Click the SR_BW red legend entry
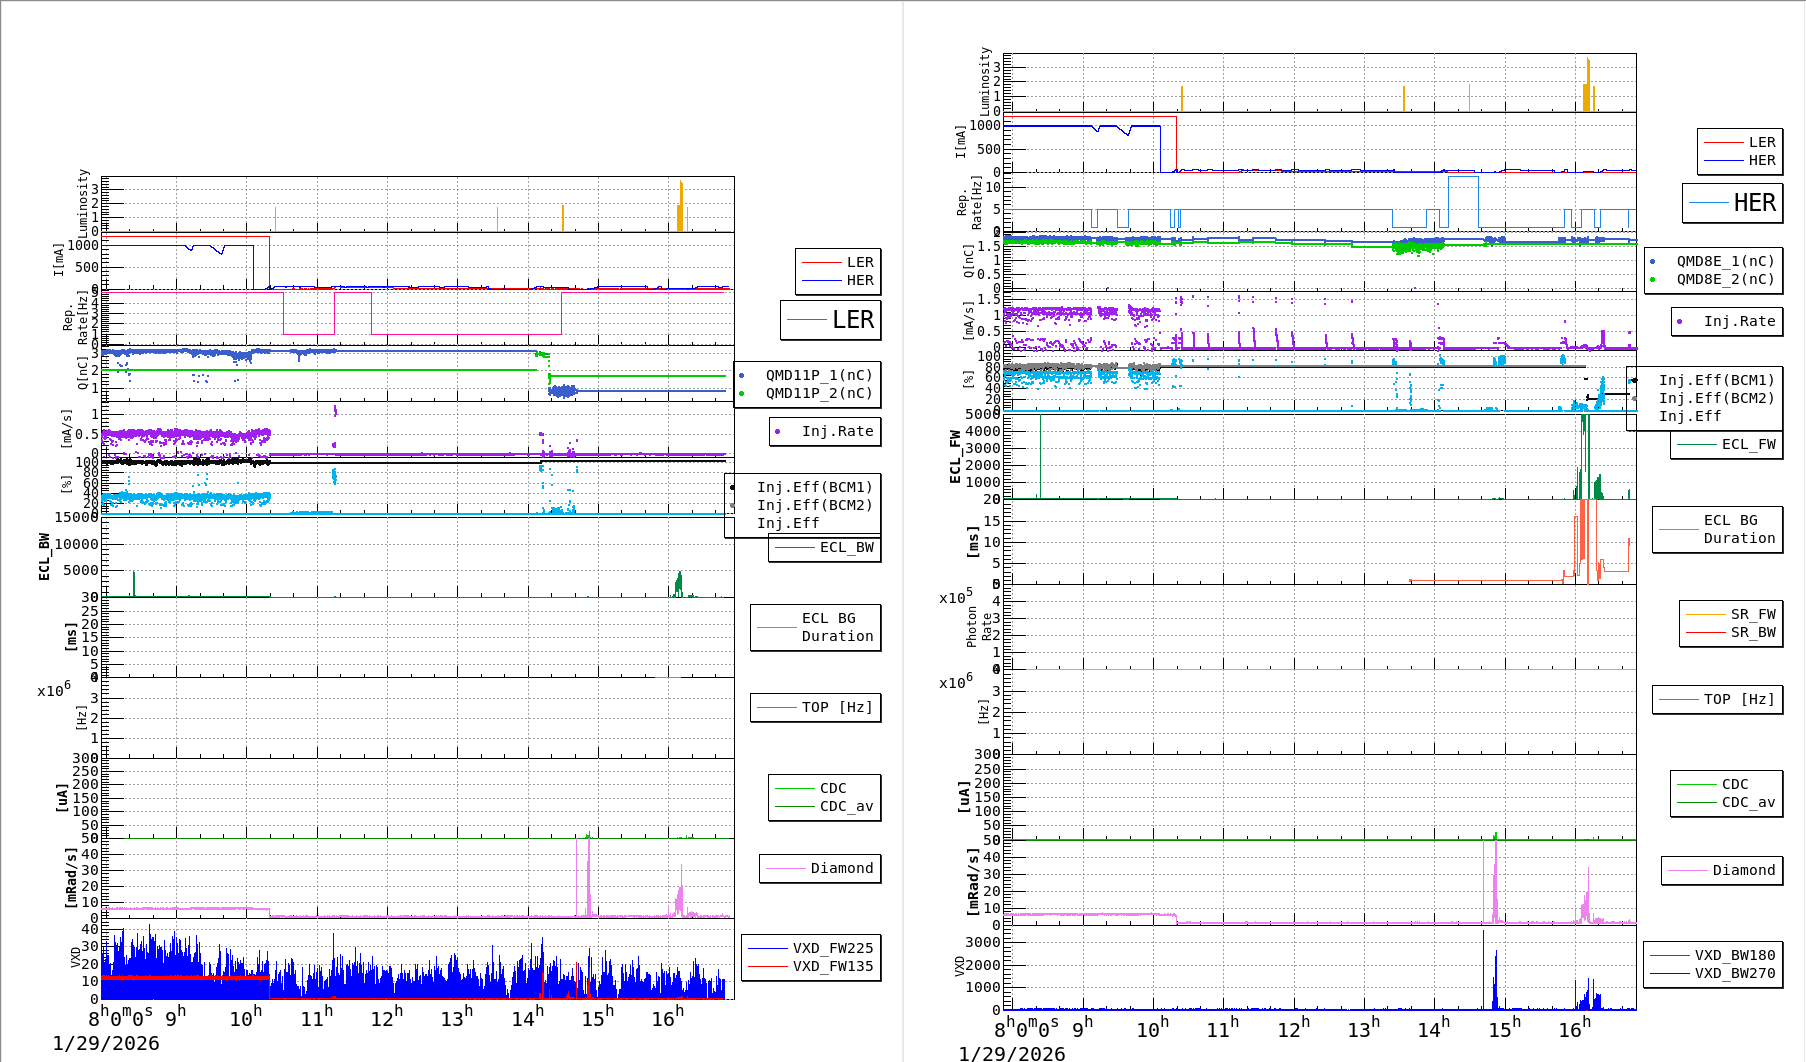Image resolution: width=1806 pixels, height=1062 pixels. [1752, 632]
